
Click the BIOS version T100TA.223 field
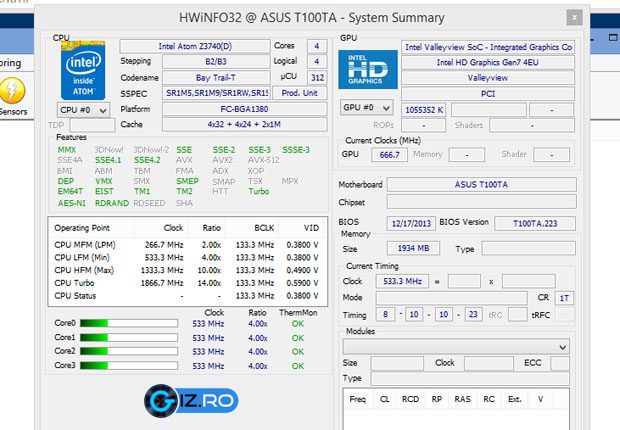535,224
